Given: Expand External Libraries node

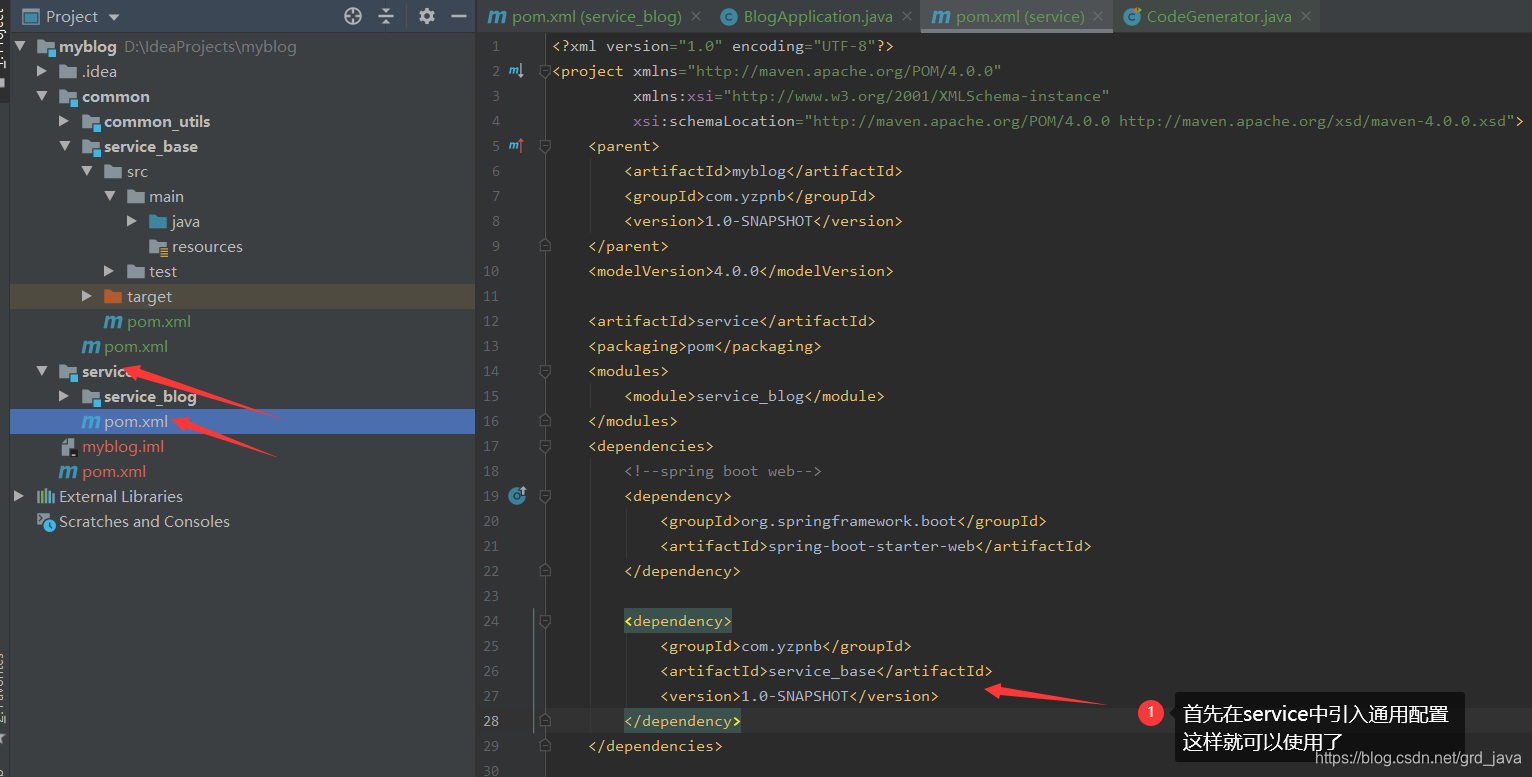Looking at the screenshot, I should coord(19,496).
